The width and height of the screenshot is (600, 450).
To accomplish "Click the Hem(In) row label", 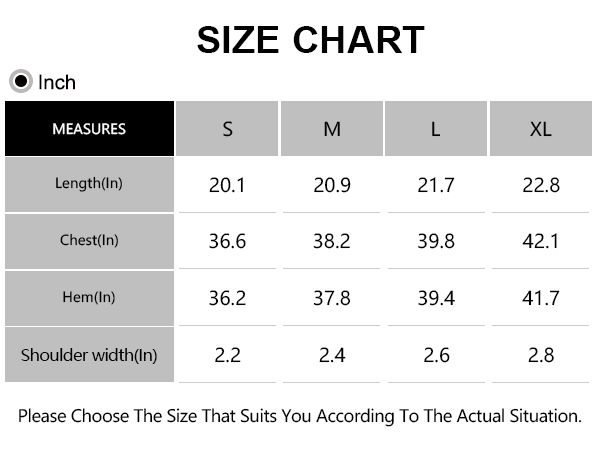I will 90,298.
